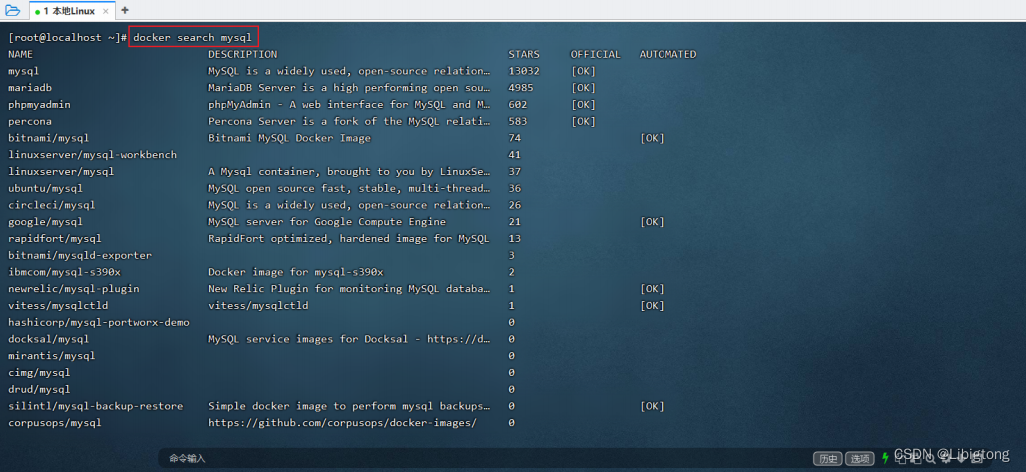
Task: Close the 本地Linux tab
Action: pos(106,11)
